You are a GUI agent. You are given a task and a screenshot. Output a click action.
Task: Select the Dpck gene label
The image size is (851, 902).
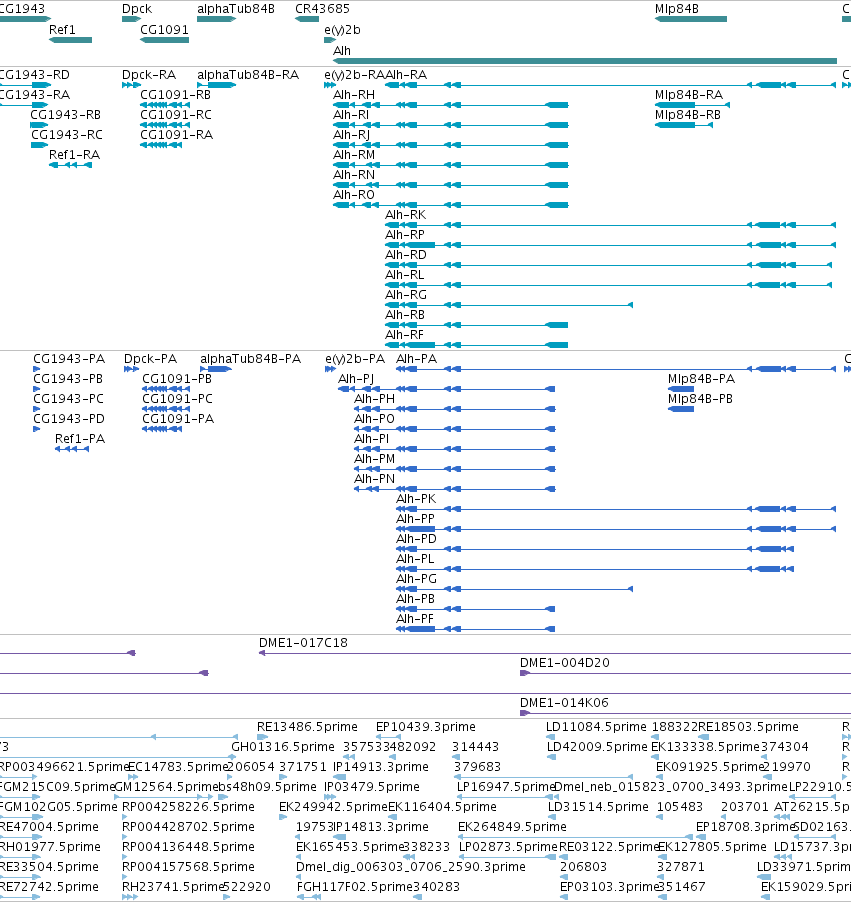pos(137,9)
